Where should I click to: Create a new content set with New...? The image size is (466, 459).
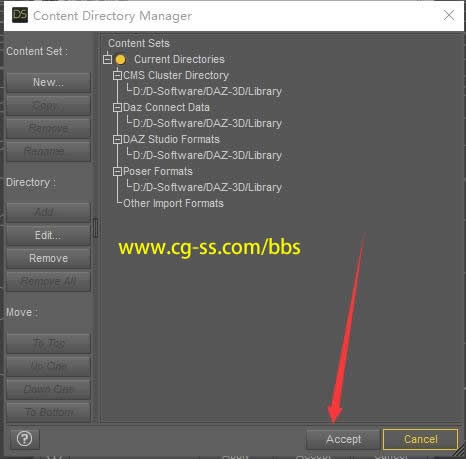[x=48, y=82]
